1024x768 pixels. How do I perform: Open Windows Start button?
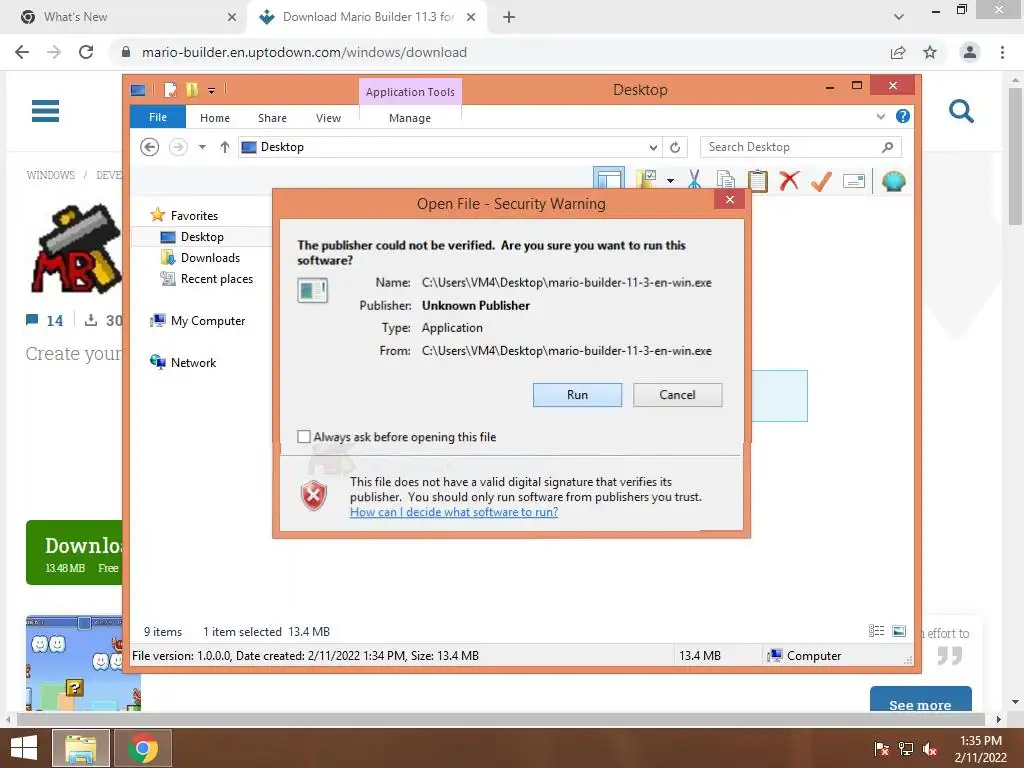click(24, 748)
